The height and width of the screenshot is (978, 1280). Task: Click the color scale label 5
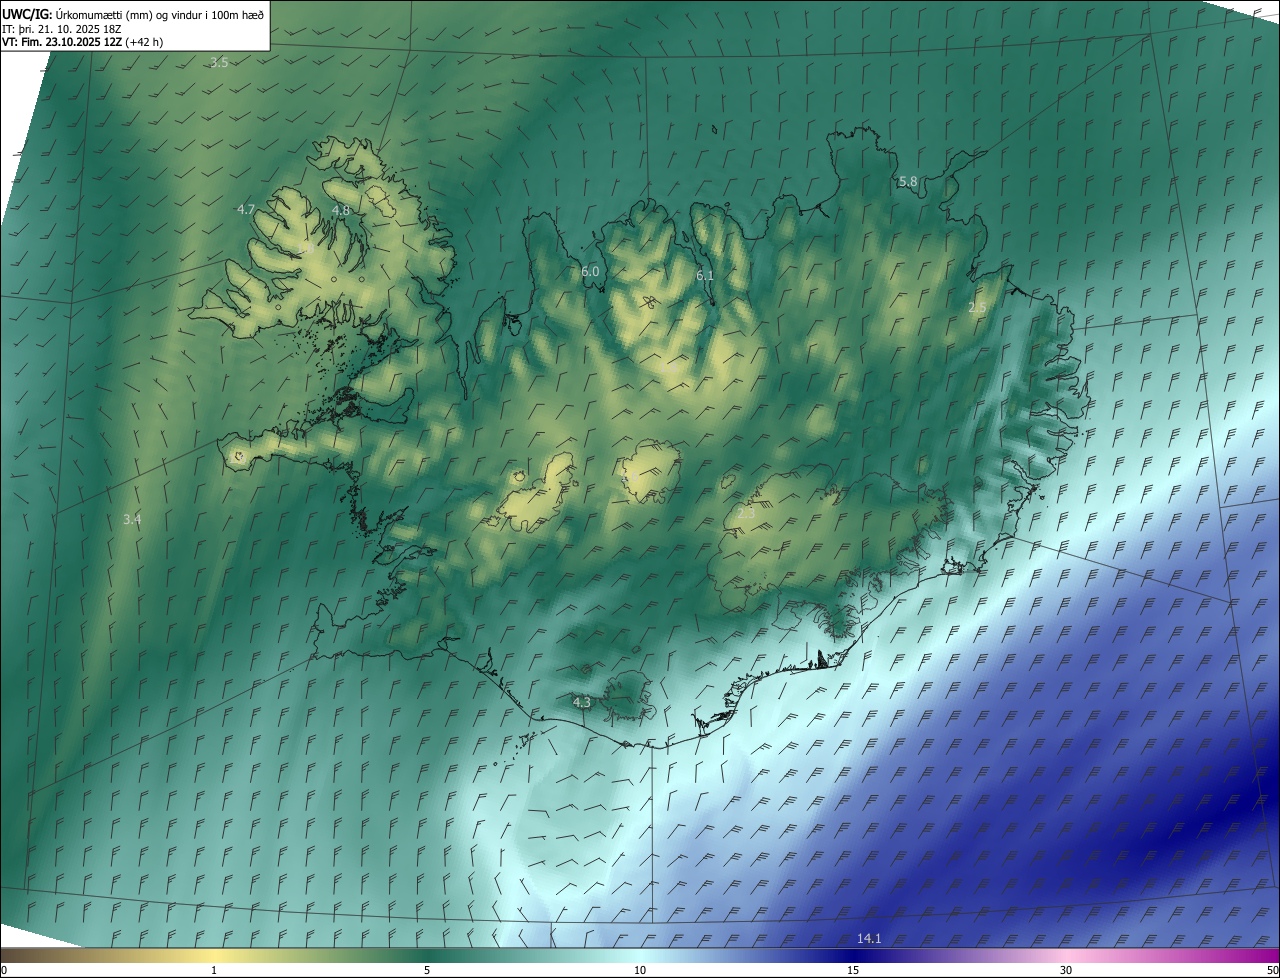427,970
